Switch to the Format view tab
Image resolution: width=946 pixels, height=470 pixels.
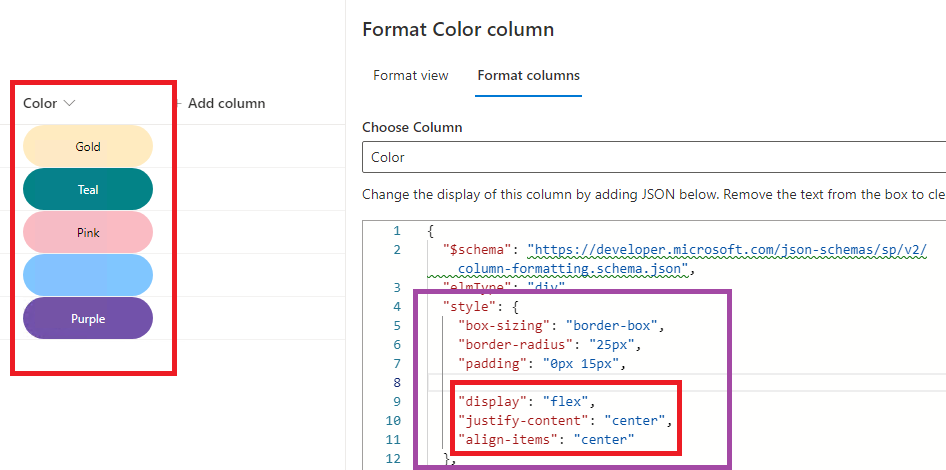410,76
